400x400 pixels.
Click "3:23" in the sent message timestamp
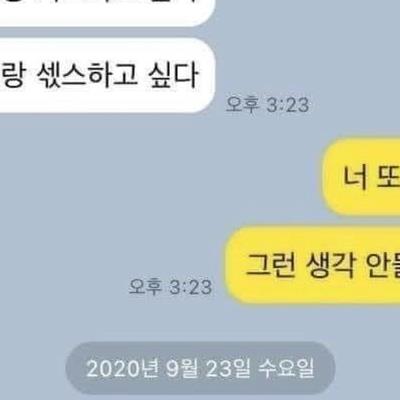click(191, 287)
